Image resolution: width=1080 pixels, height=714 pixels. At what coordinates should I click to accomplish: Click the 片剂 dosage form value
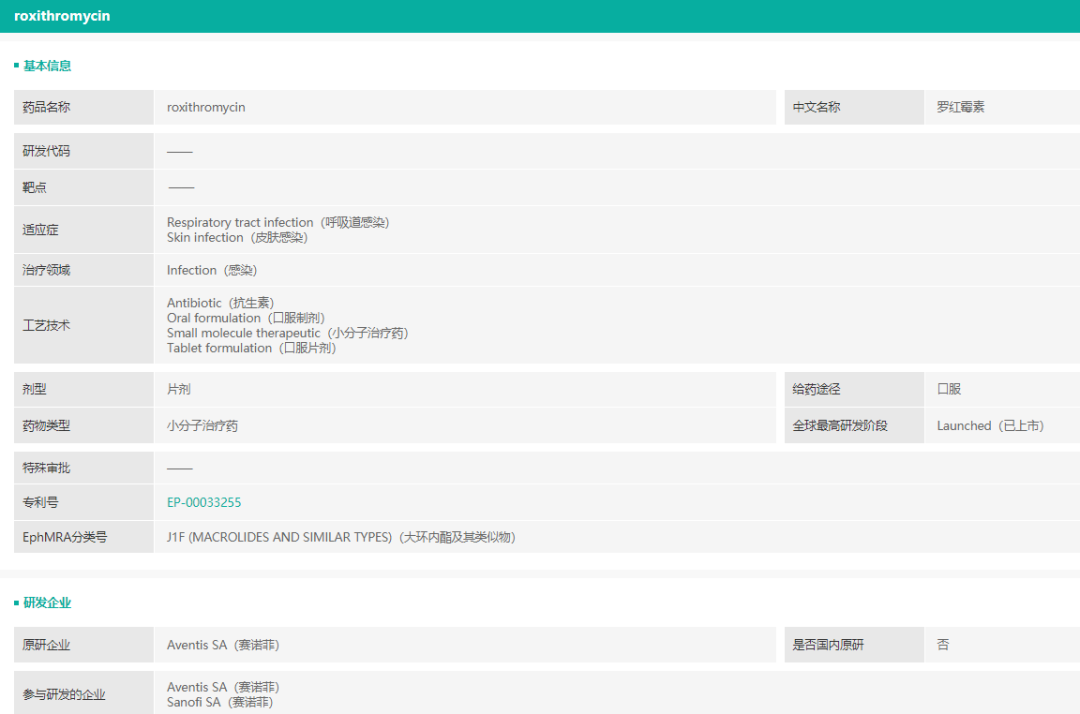tap(179, 389)
